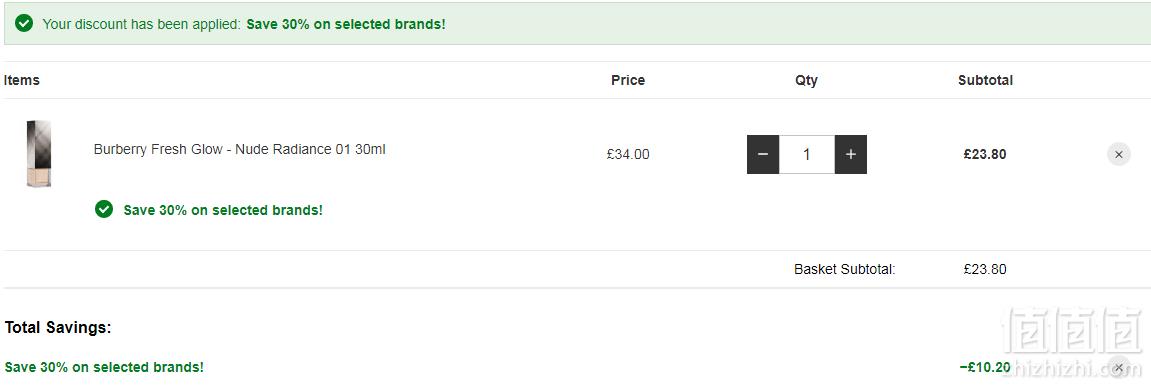
Task: Increase quantity with the plus button
Action: pyautogui.click(x=851, y=154)
